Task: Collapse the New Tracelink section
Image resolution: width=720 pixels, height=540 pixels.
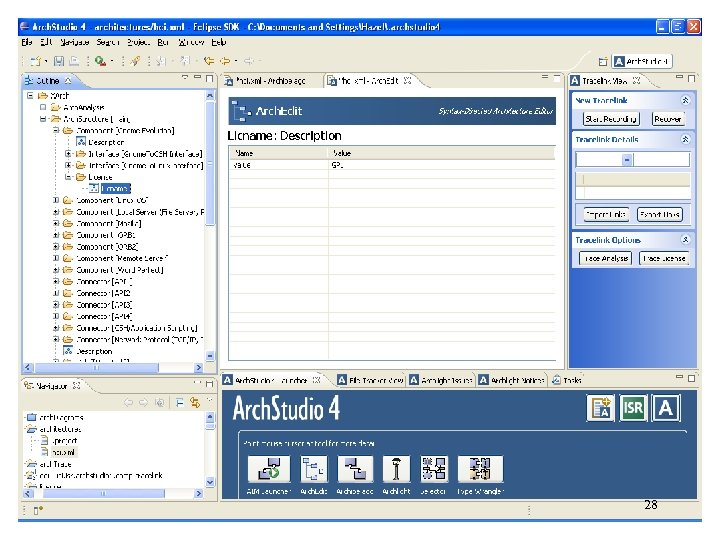Action: tap(685, 100)
